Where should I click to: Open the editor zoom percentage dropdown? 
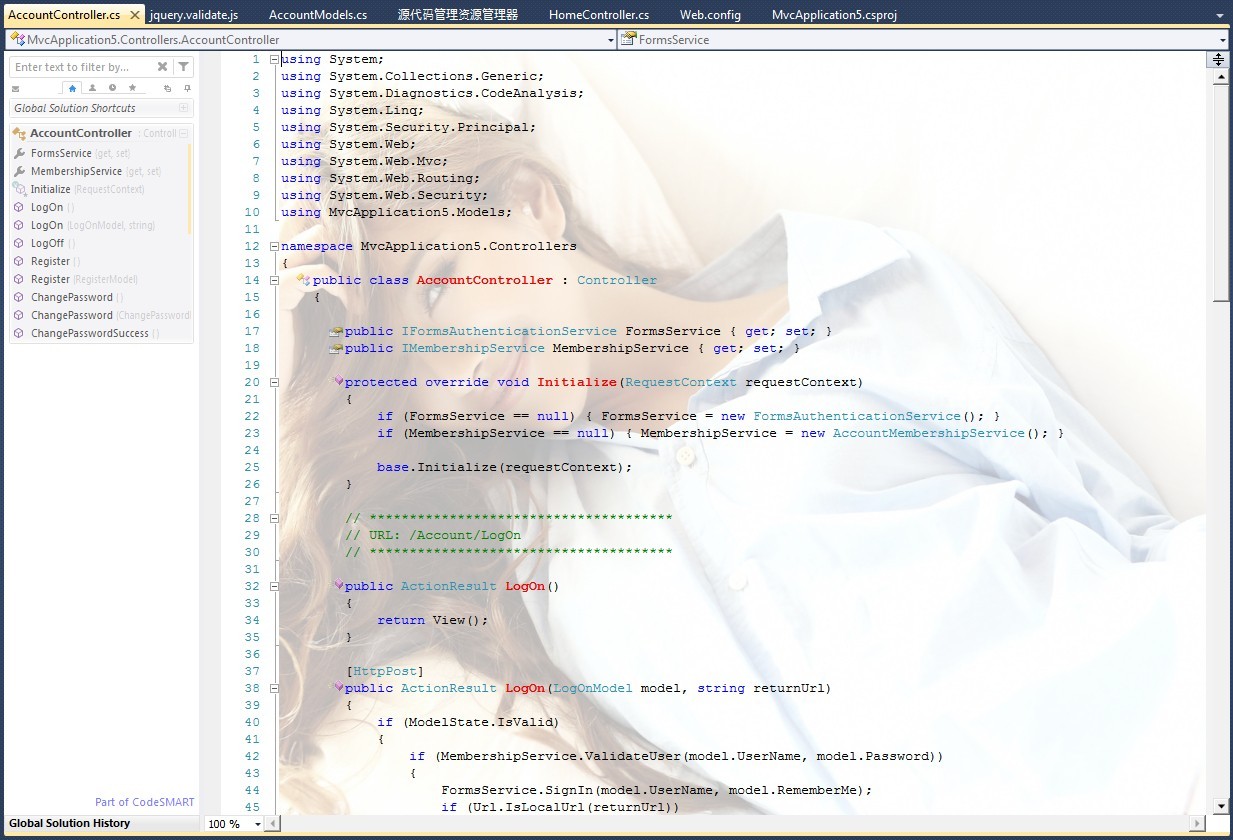point(257,824)
